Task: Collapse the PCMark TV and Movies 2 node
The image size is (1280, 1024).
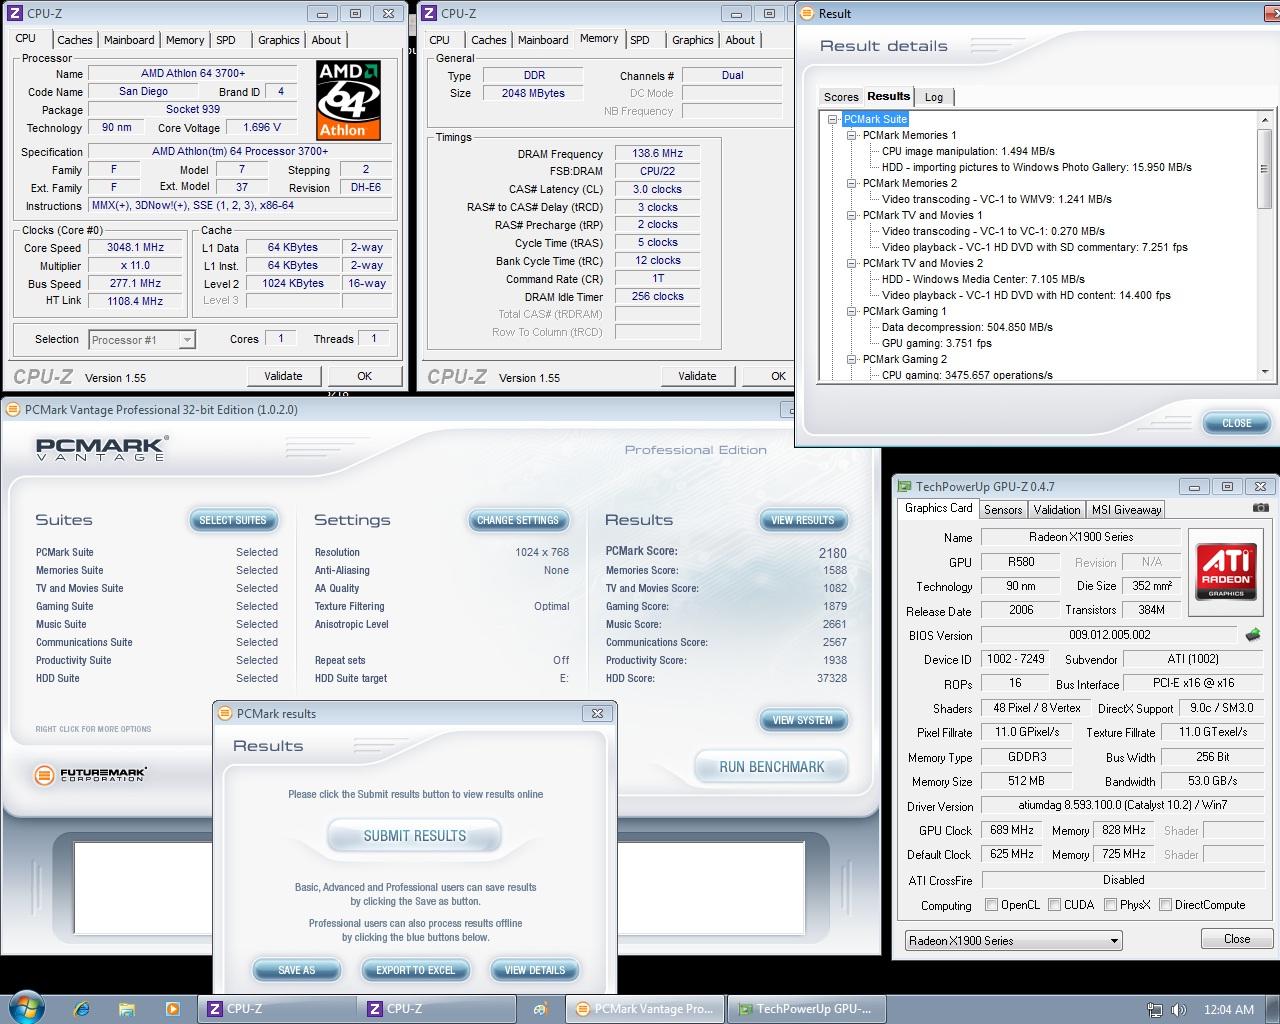Action: click(852, 263)
